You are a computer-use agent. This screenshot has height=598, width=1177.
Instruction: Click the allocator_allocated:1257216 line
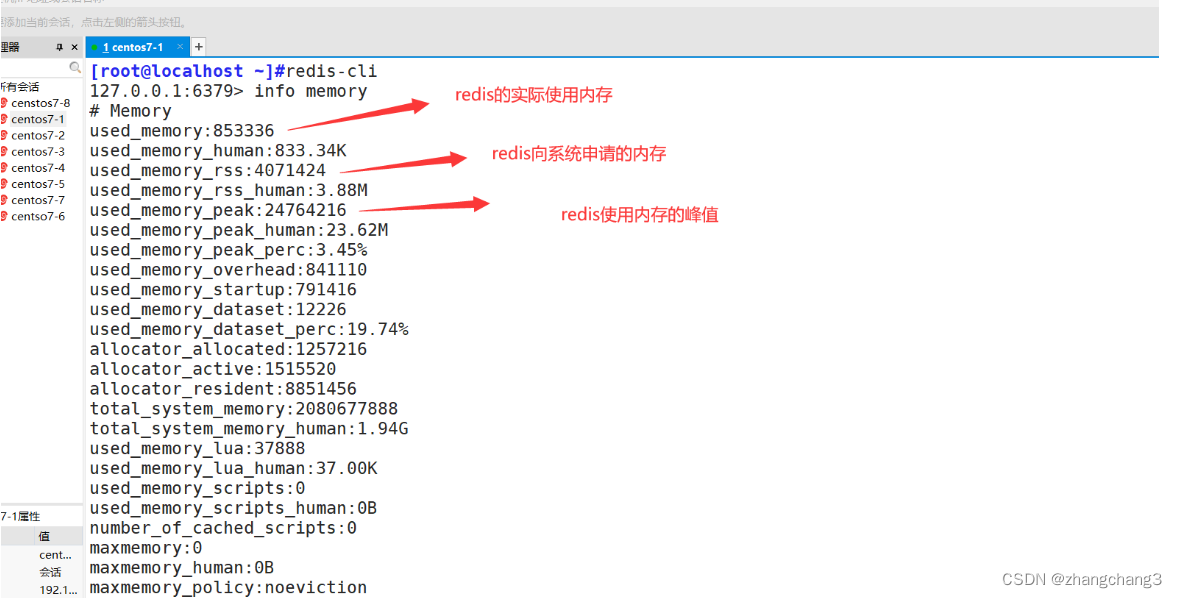(228, 350)
